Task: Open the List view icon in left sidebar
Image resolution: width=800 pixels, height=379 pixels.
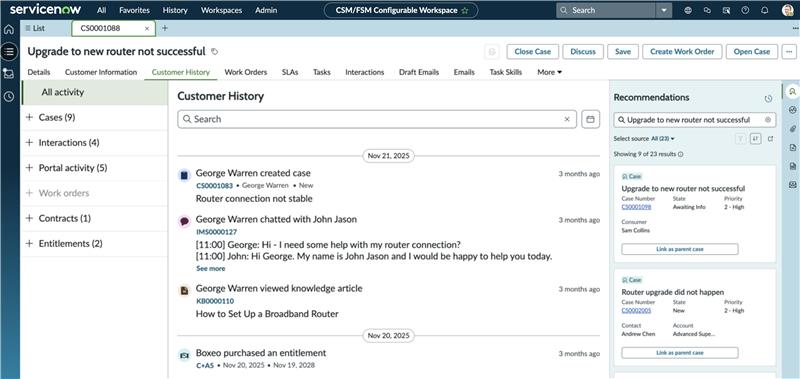Action: tap(9, 51)
